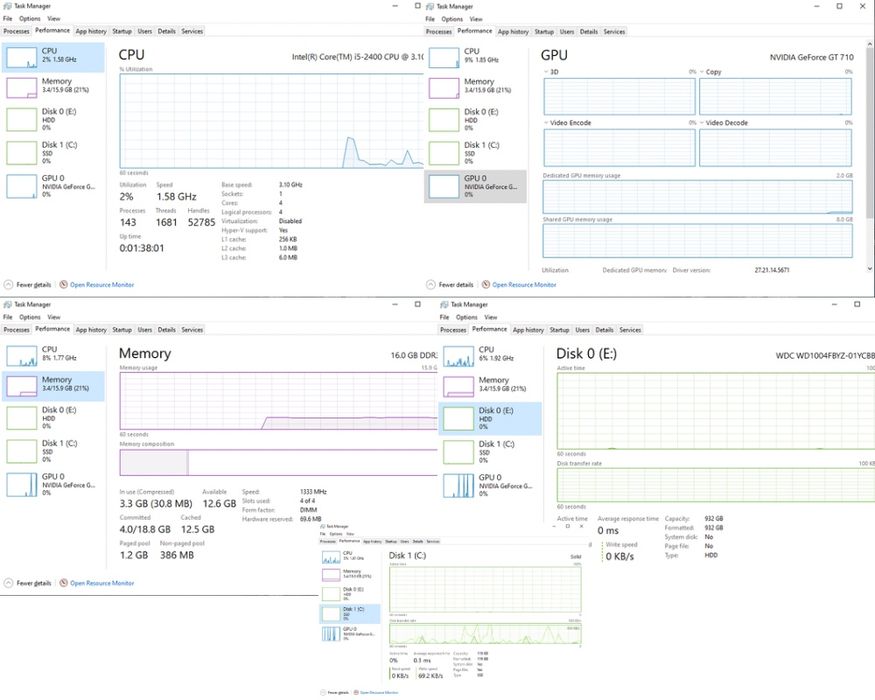The image size is (875, 700).
Task: Switch to Performance tab in Disk 0 view window
Action: pyautogui.click(x=489, y=329)
